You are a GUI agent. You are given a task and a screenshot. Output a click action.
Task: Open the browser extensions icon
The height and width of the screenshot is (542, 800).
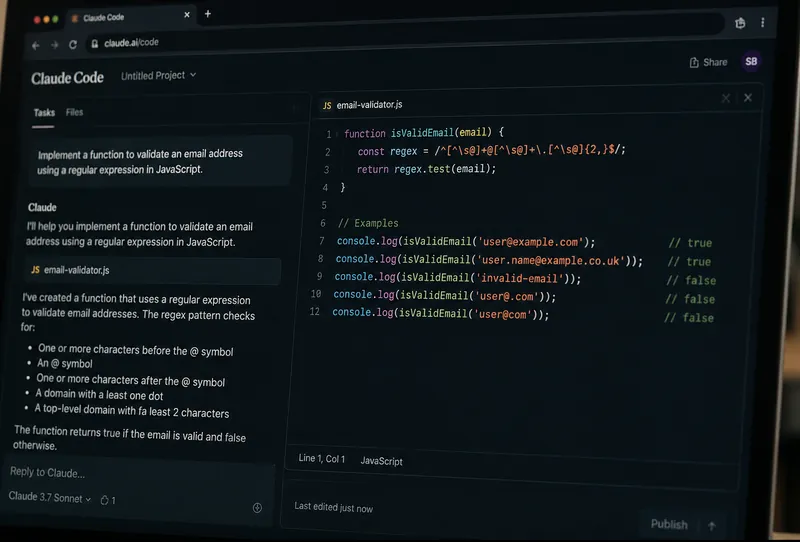pos(740,23)
